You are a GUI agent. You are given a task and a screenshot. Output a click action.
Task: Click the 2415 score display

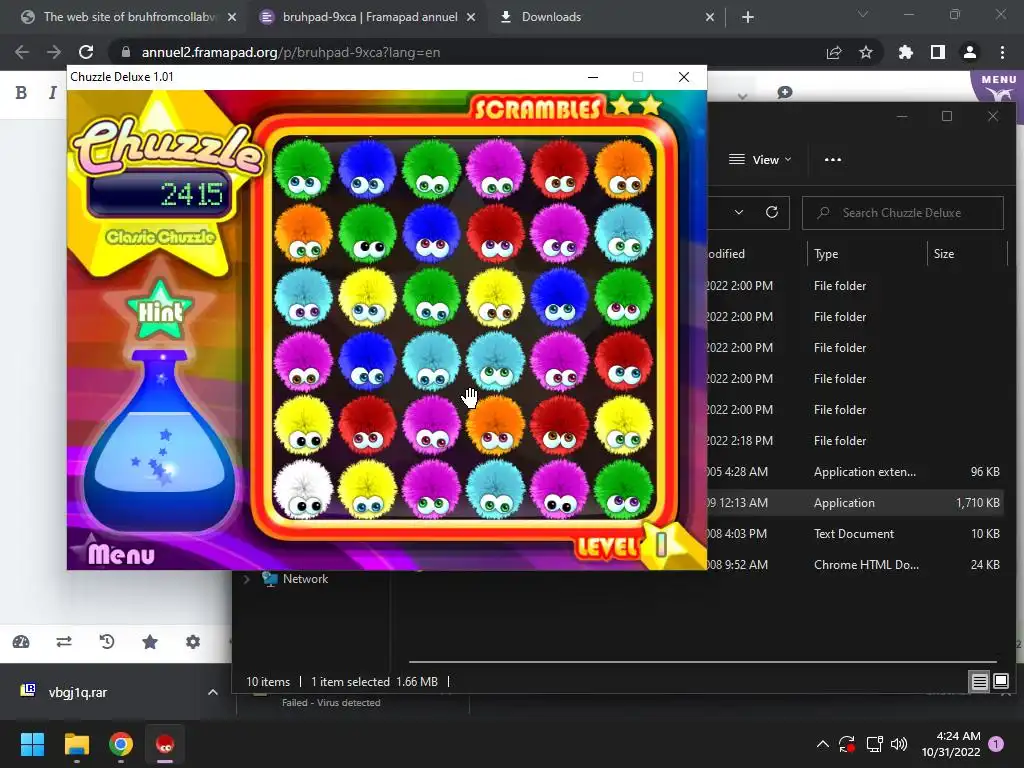[160, 194]
